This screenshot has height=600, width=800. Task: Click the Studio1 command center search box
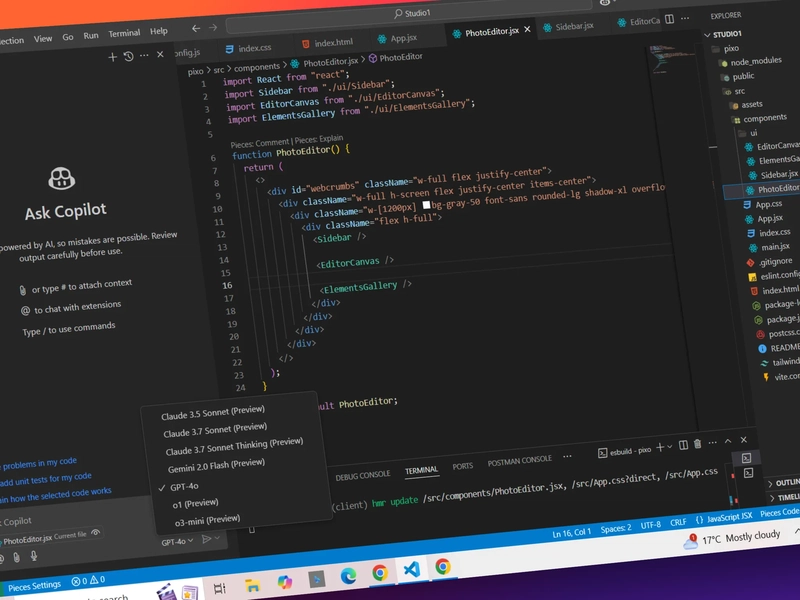(x=411, y=14)
